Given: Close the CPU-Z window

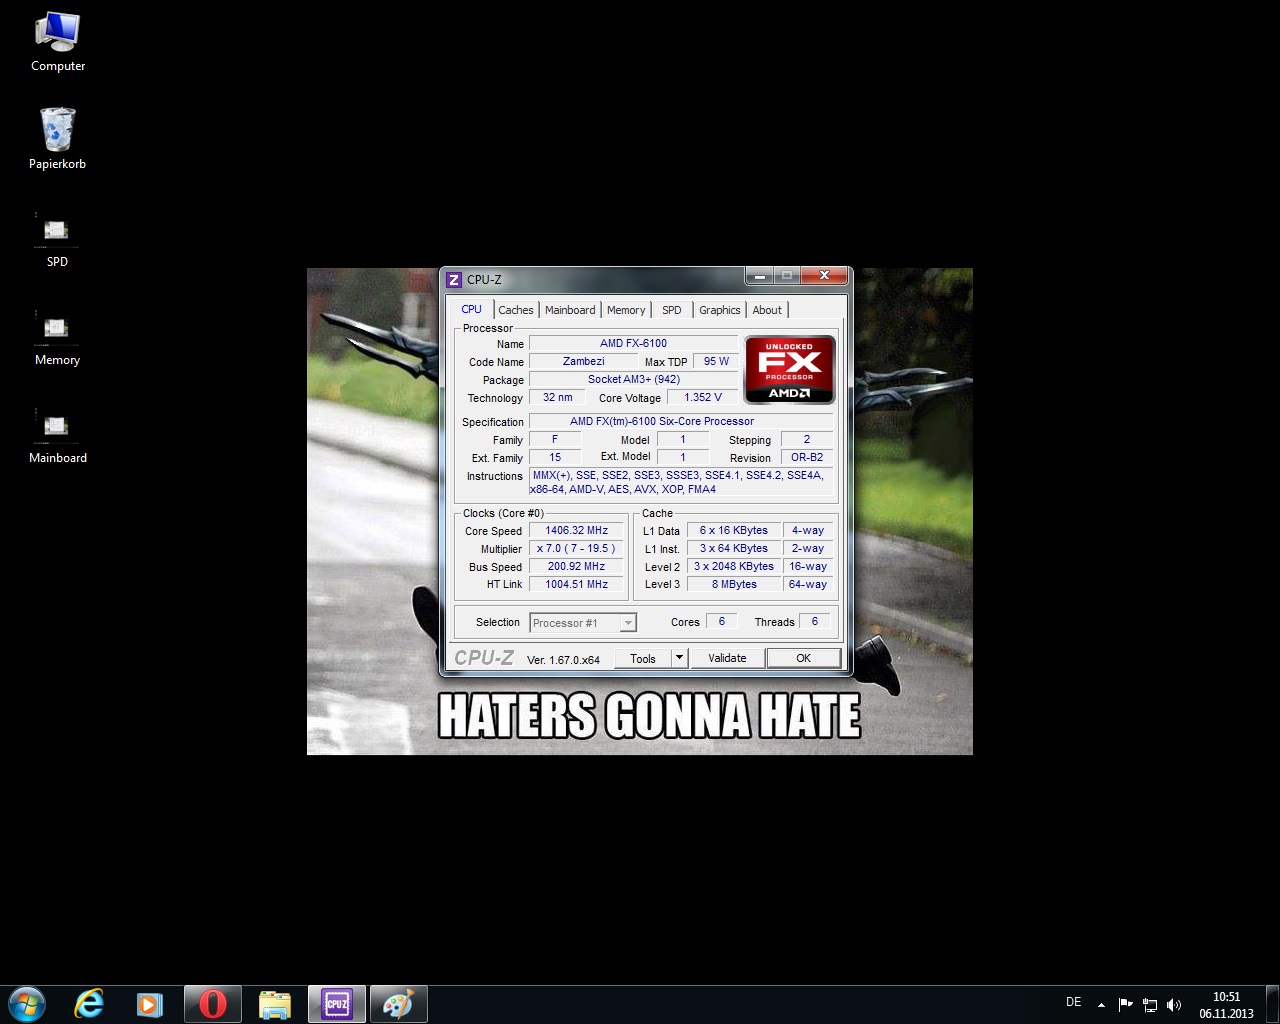Looking at the screenshot, I should pyautogui.click(x=824, y=276).
